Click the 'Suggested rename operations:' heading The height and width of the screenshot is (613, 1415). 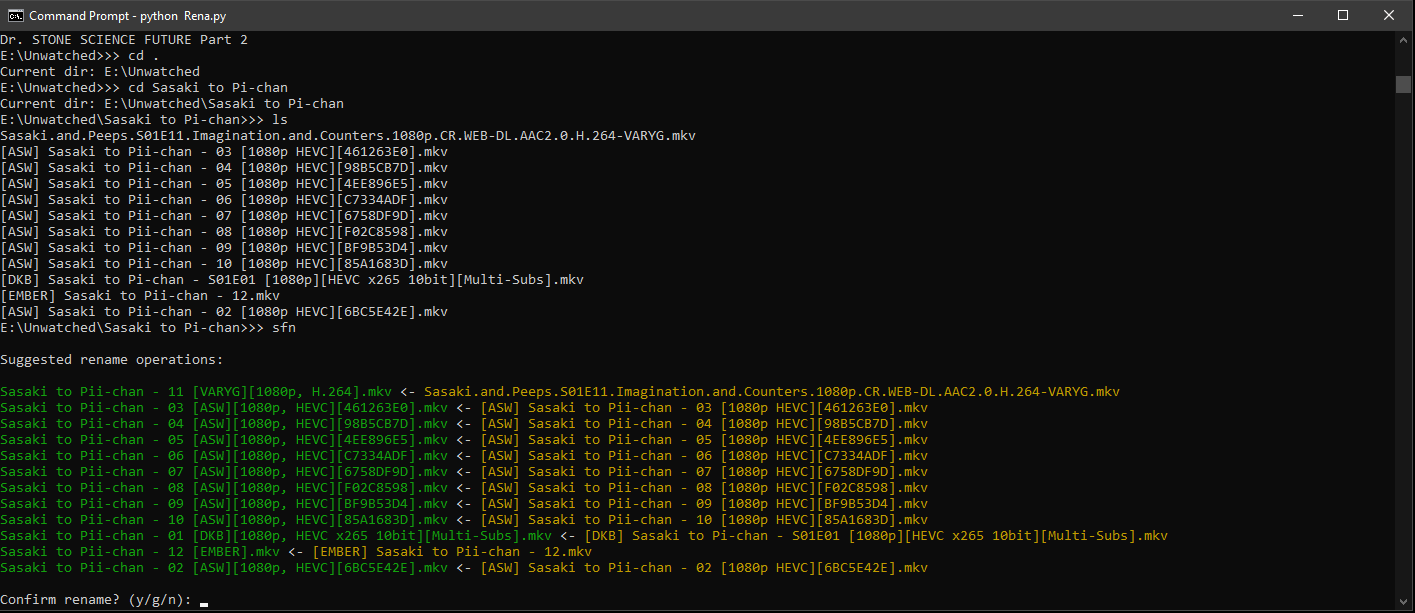pos(112,360)
